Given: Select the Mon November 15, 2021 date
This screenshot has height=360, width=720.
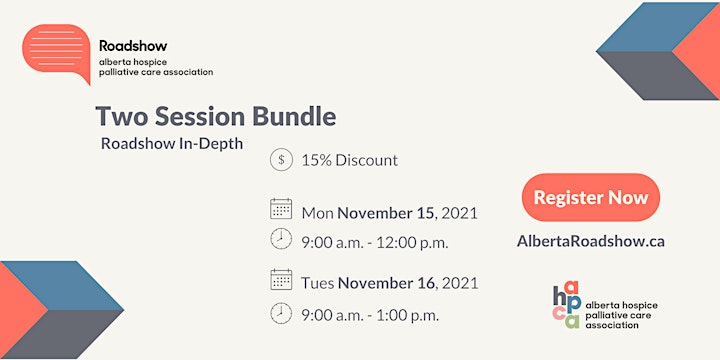Looking at the screenshot, I should (x=389, y=213).
